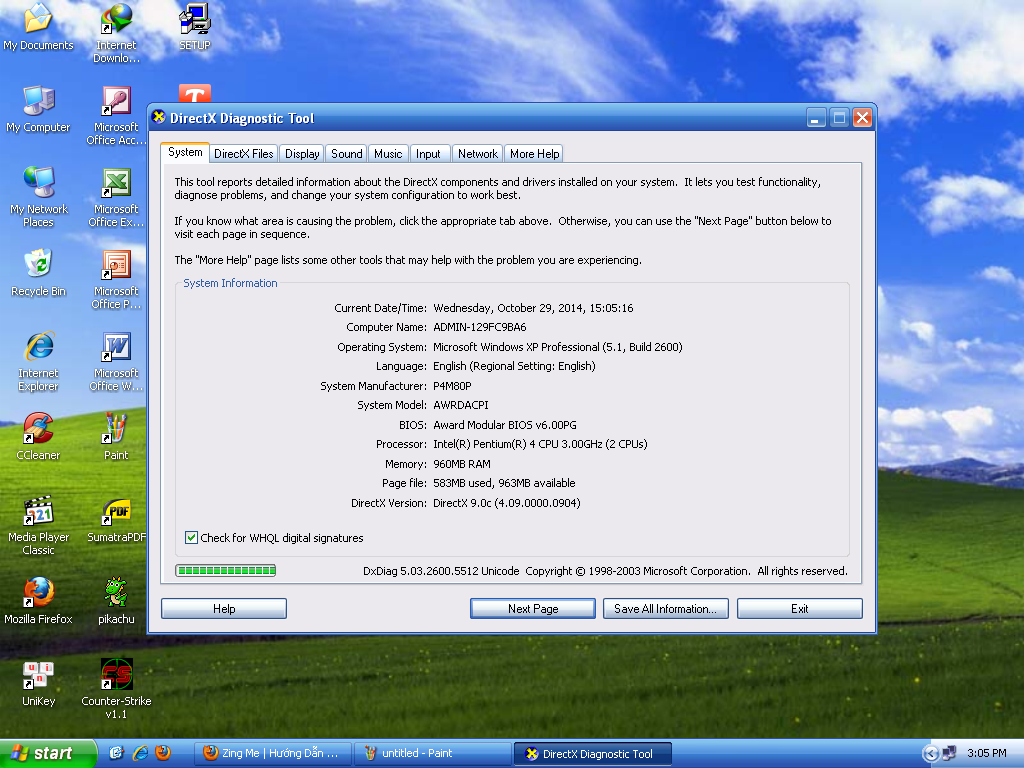The height and width of the screenshot is (768, 1024).
Task: Click the Save All Information button
Action: coord(665,609)
